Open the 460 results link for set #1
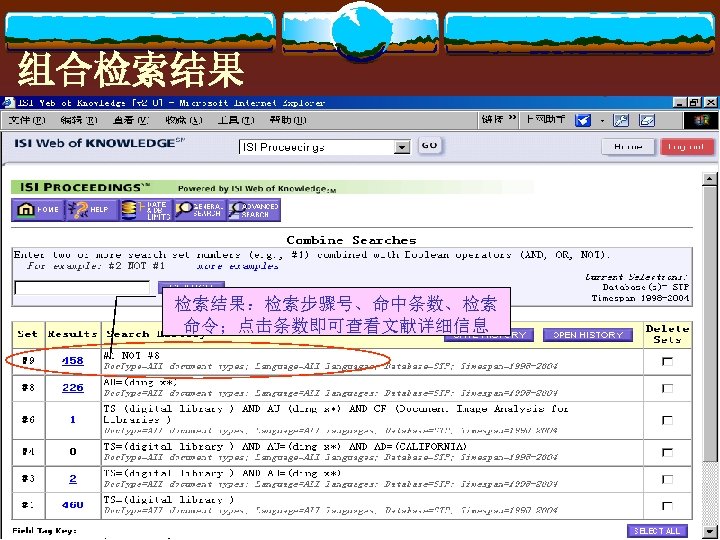 point(73,505)
